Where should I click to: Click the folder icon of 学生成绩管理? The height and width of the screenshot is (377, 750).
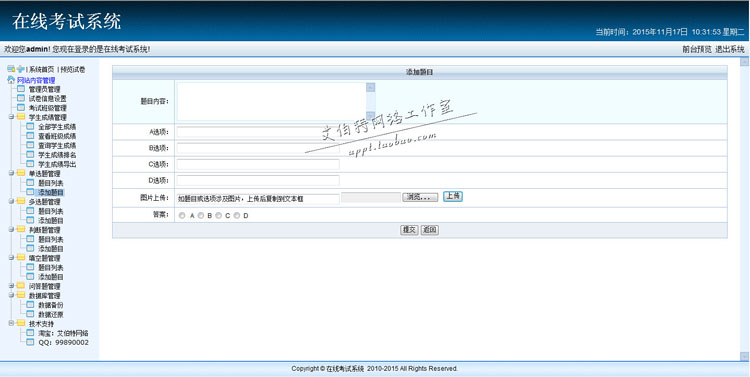coord(21,117)
